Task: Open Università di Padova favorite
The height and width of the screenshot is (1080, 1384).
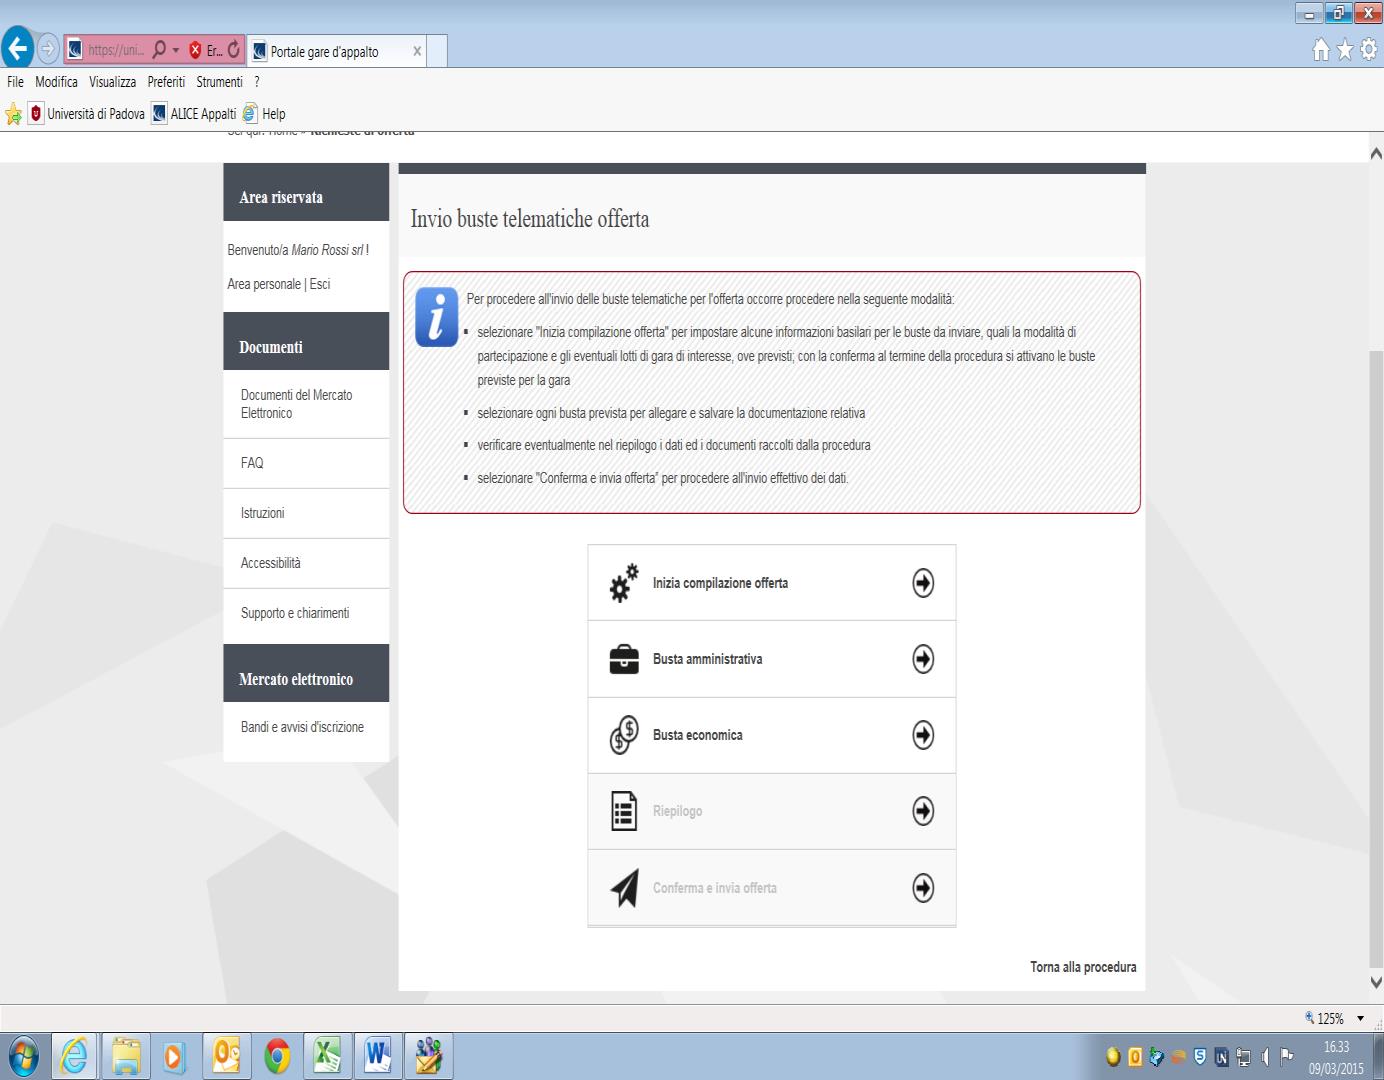Action: (x=87, y=114)
